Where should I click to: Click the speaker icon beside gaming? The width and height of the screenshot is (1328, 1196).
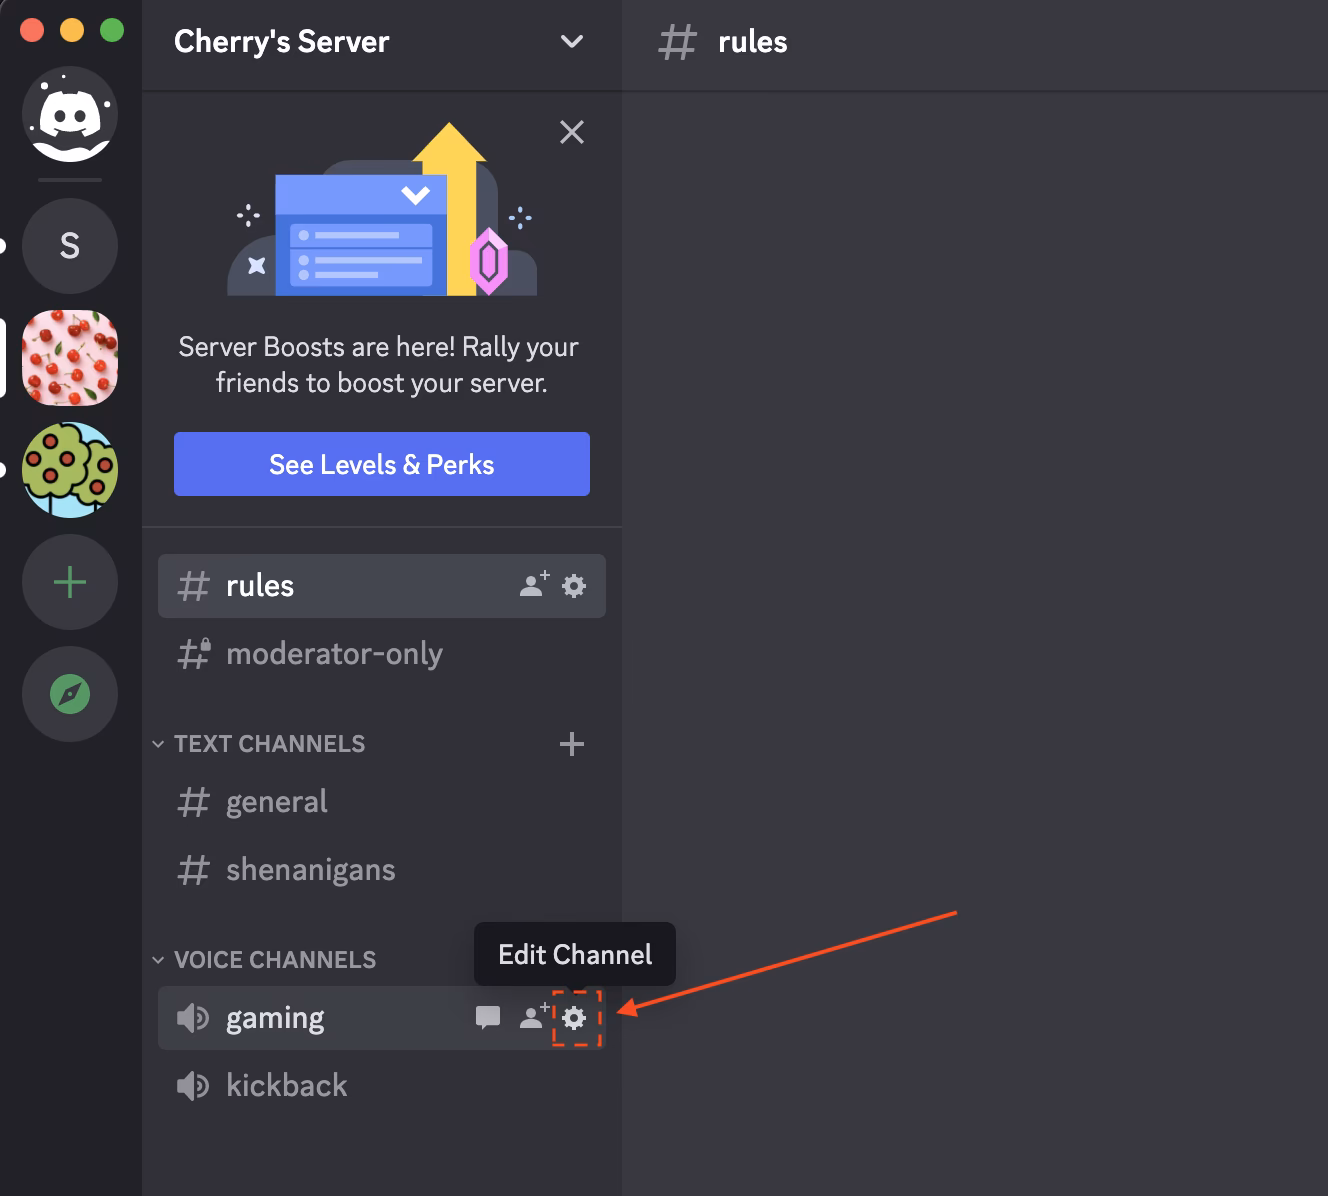(x=193, y=1018)
